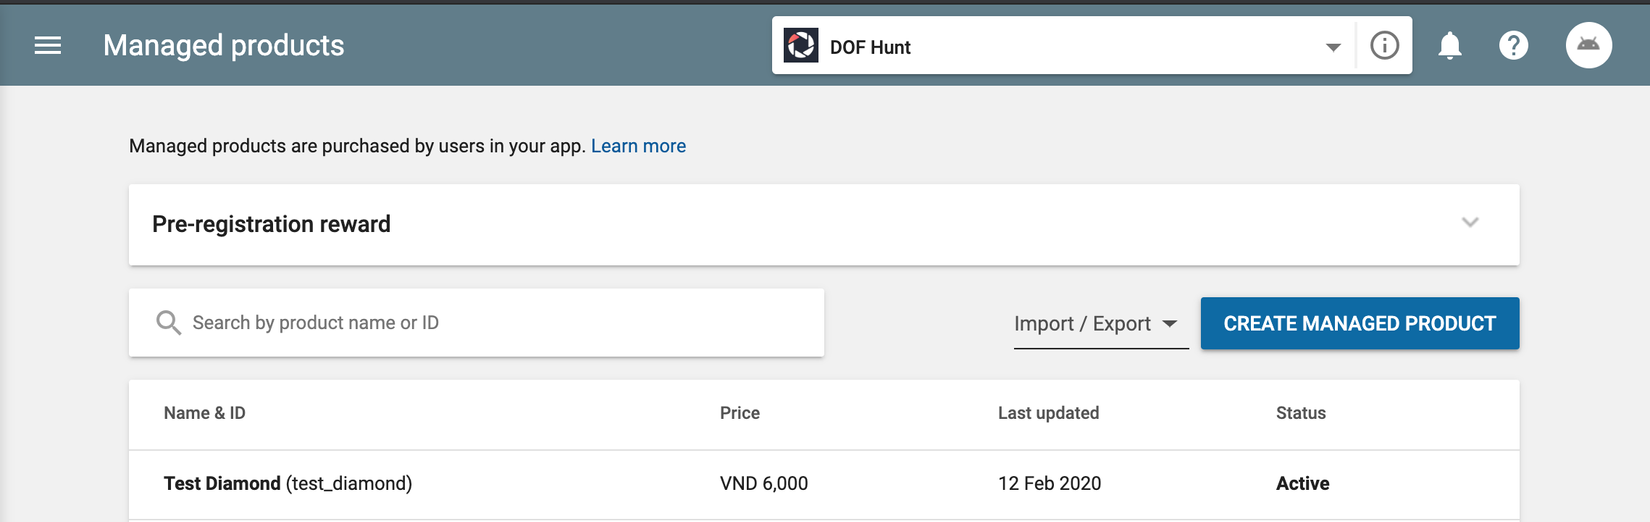The image size is (1650, 522).
Task: Open the Test Diamond product row
Action: click(x=288, y=484)
